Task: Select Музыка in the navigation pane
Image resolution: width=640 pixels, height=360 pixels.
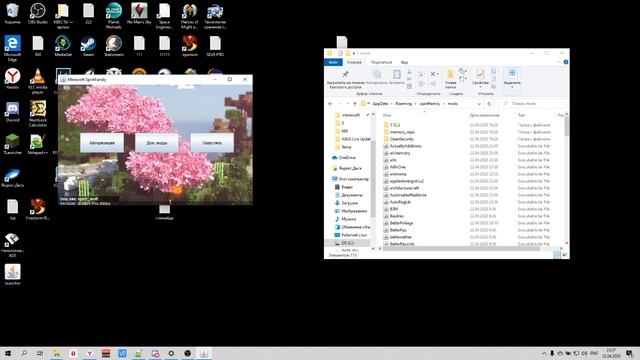Action: [x=345, y=219]
